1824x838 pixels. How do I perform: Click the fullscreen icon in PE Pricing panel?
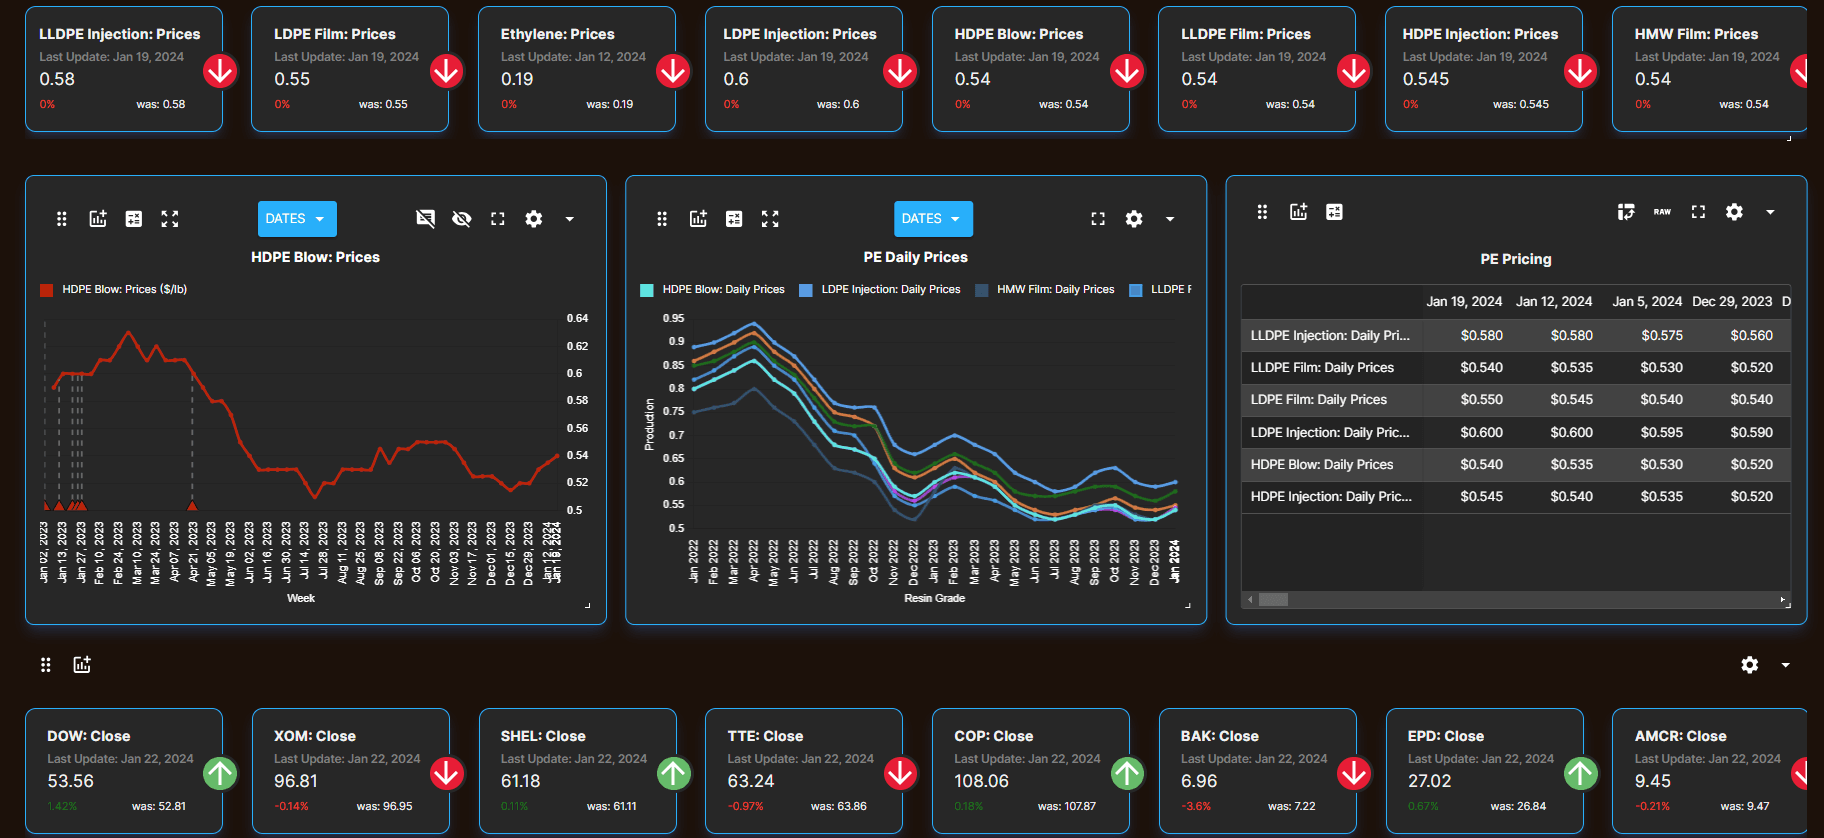tap(1698, 212)
